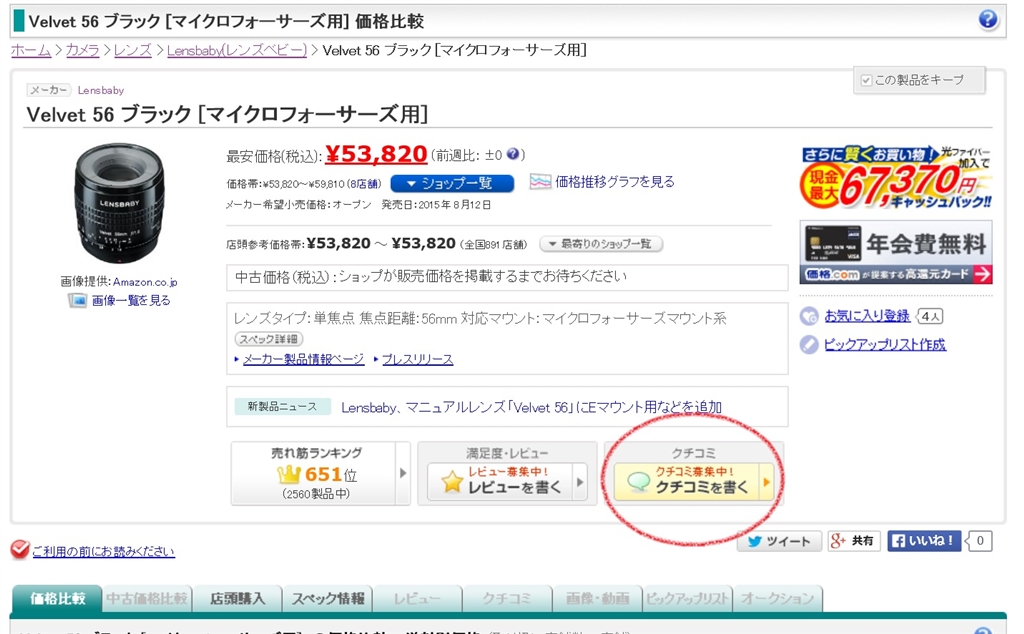Open the Velvet 56 Eマウント news link
The image size is (1024, 634).
(x=531, y=407)
